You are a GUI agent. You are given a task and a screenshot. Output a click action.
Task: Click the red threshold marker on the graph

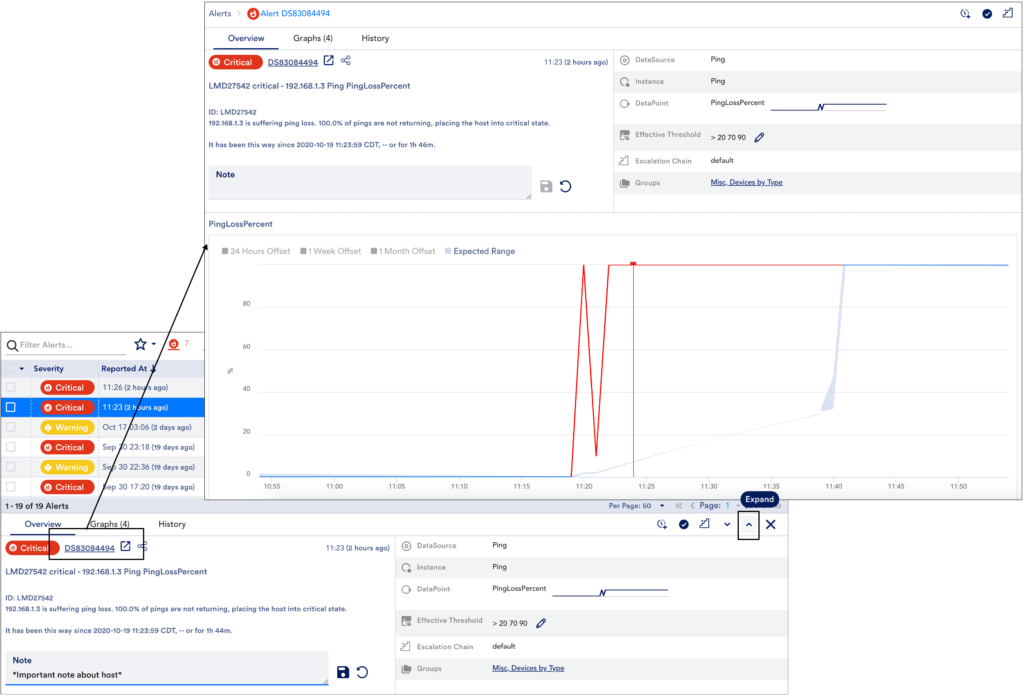pyautogui.click(x=633, y=264)
